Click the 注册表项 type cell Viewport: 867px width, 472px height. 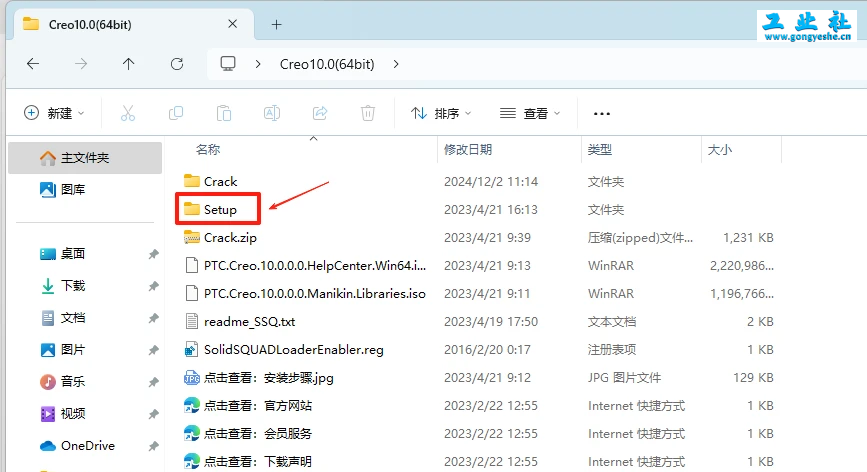coord(612,349)
